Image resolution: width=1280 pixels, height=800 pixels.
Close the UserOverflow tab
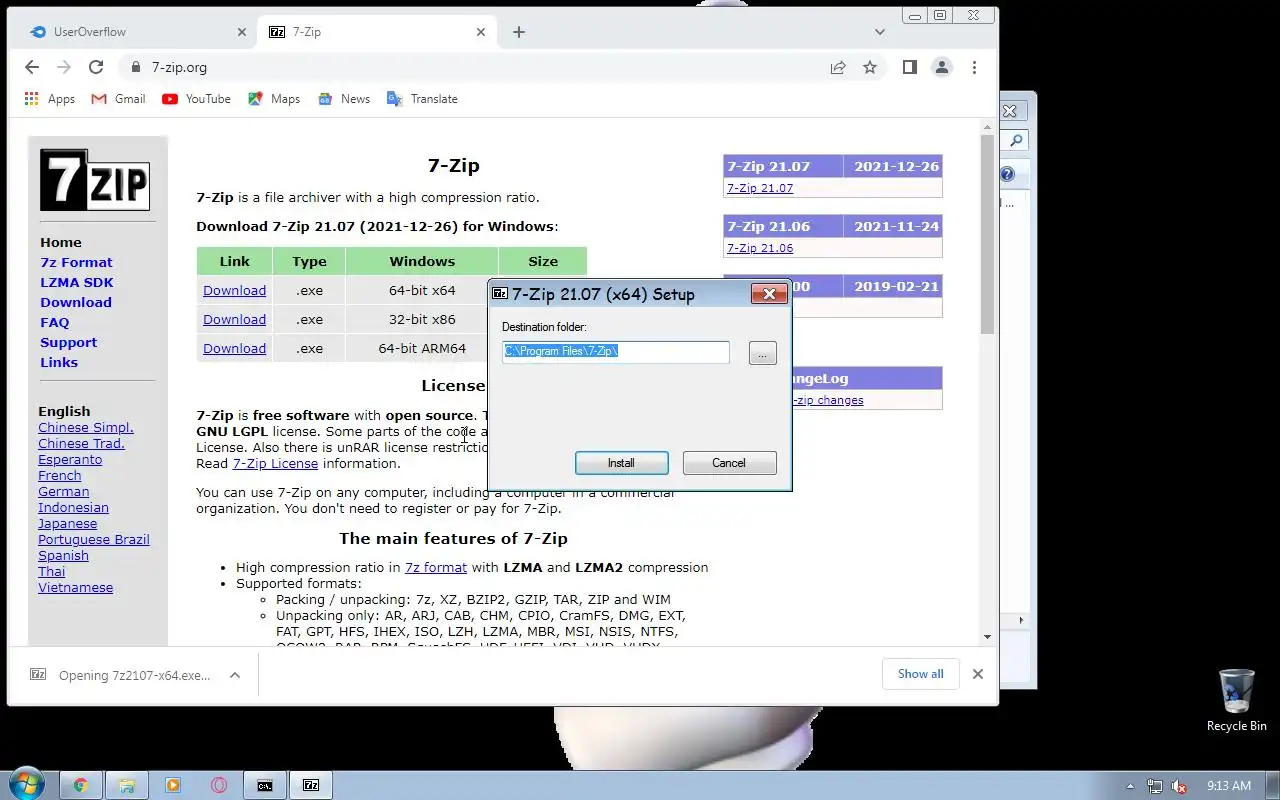tap(242, 32)
